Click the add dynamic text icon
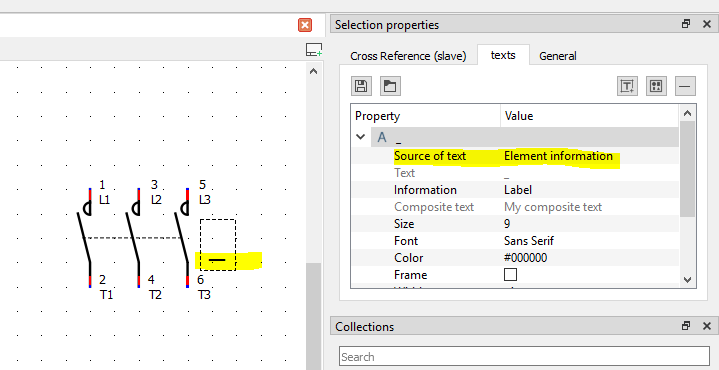Viewport: 719px width, 370px height. (627, 86)
